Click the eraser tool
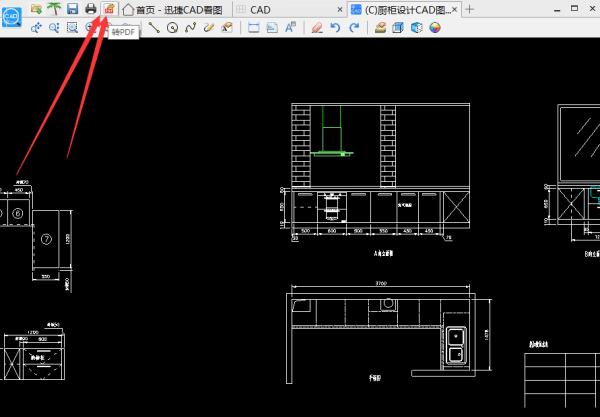 (316, 28)
